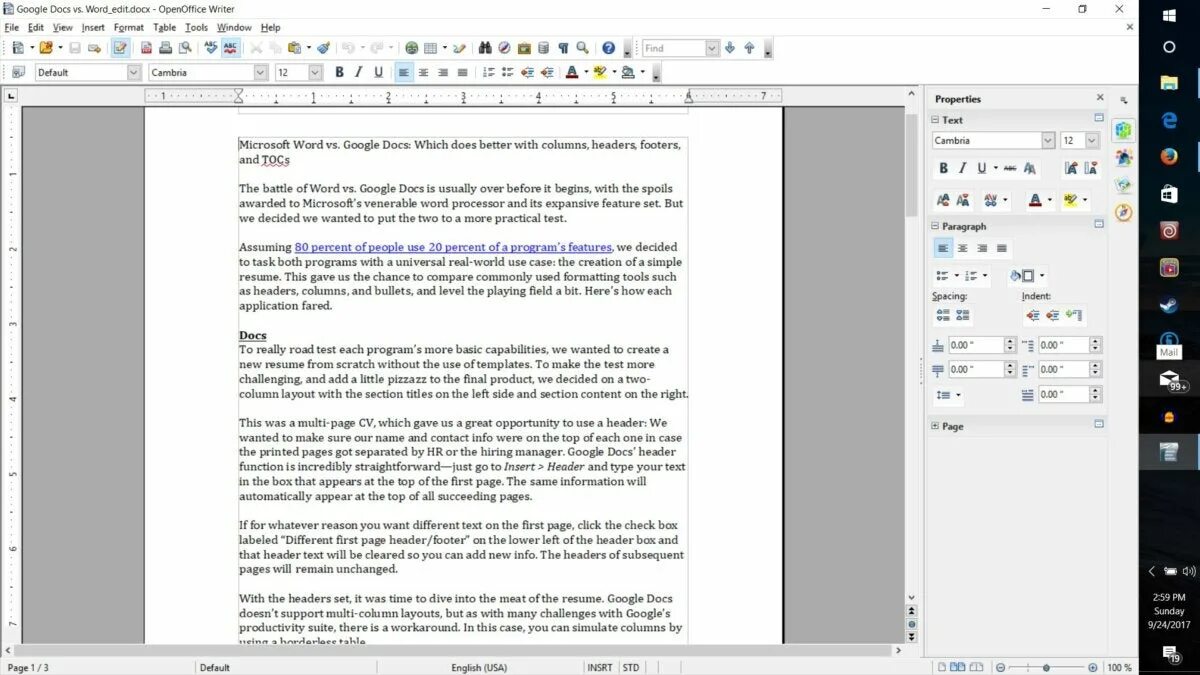Run Spelling and Grammar check
Screen dimensions: 1200x675
[x=210, y=48]
